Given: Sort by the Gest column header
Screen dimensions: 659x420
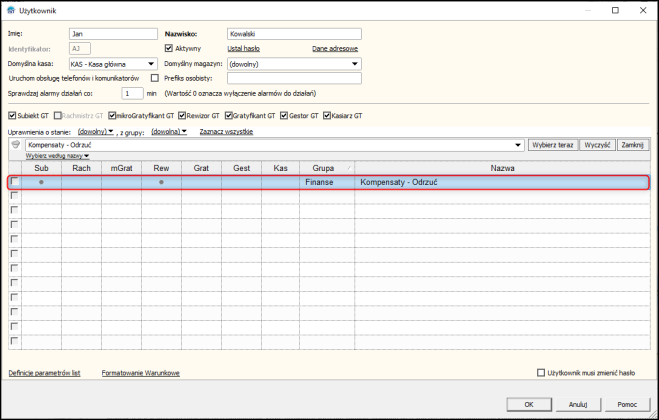Looking at the screenshot, I should [241, 168].
